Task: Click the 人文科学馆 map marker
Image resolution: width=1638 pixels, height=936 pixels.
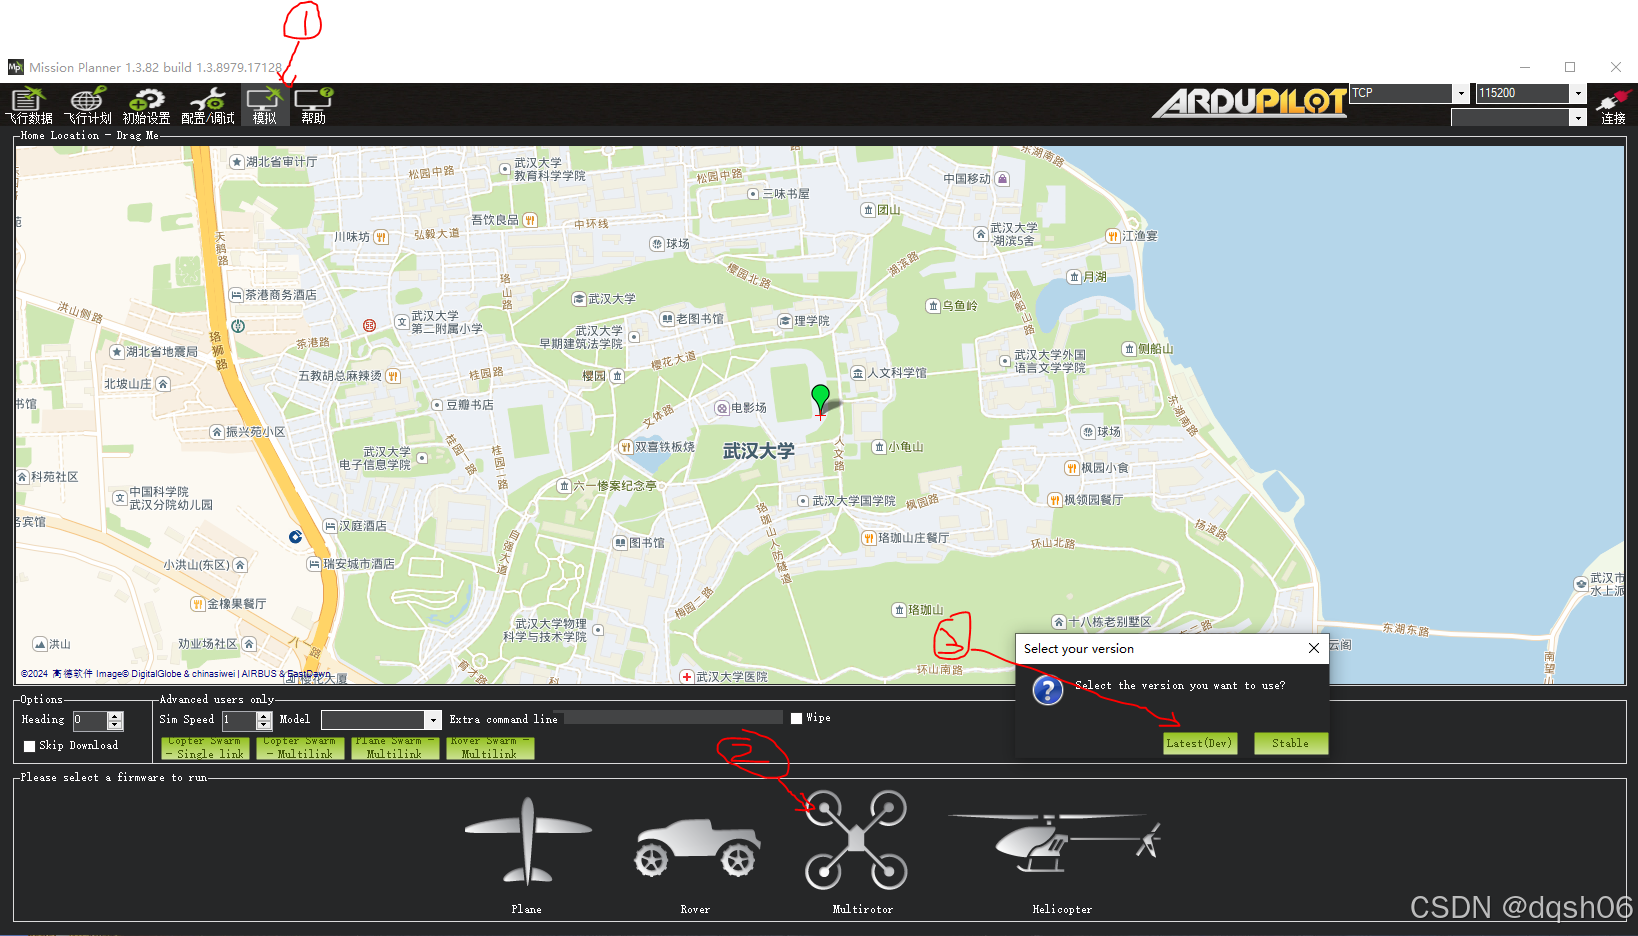Action: click(858, 373)
